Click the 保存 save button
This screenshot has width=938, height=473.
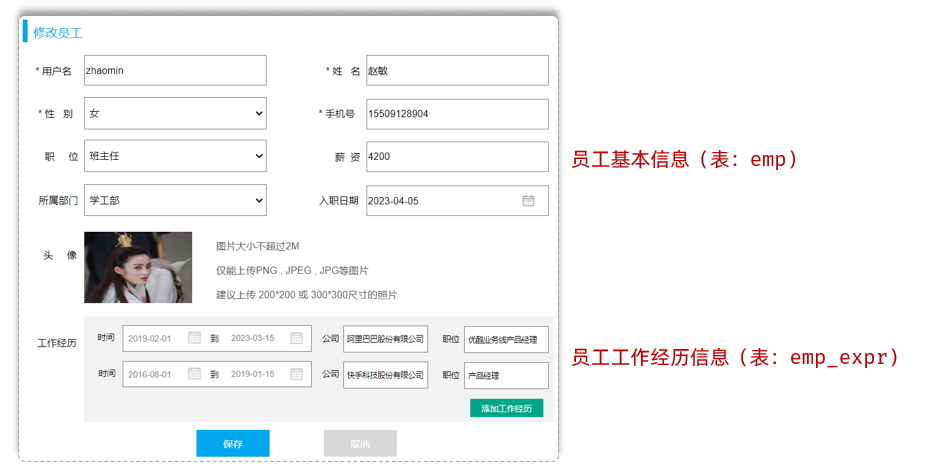232,443
